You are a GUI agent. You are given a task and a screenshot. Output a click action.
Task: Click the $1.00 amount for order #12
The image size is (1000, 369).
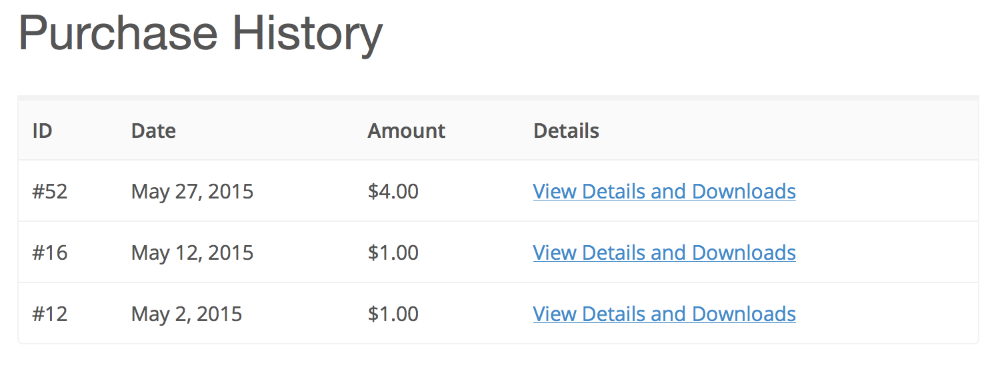393,314
